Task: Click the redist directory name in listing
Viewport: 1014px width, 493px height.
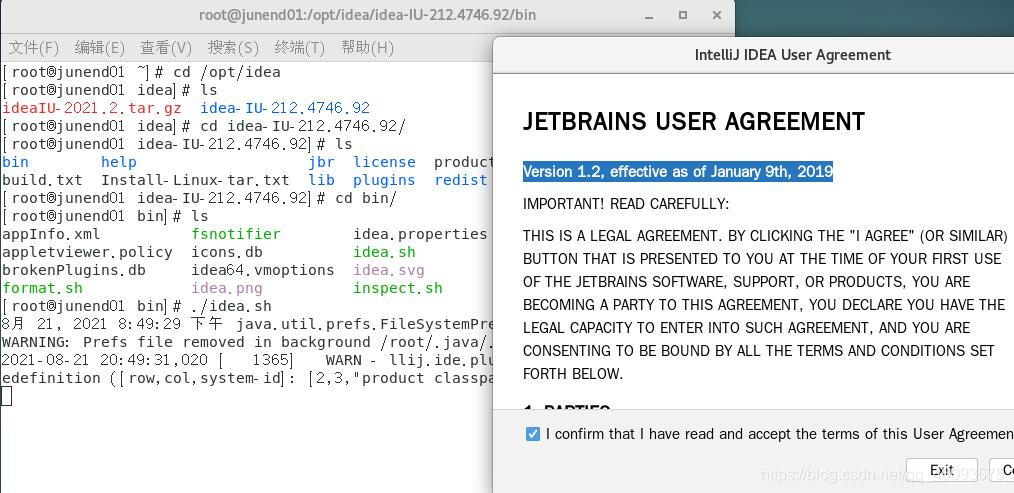Action: [460, 180]
